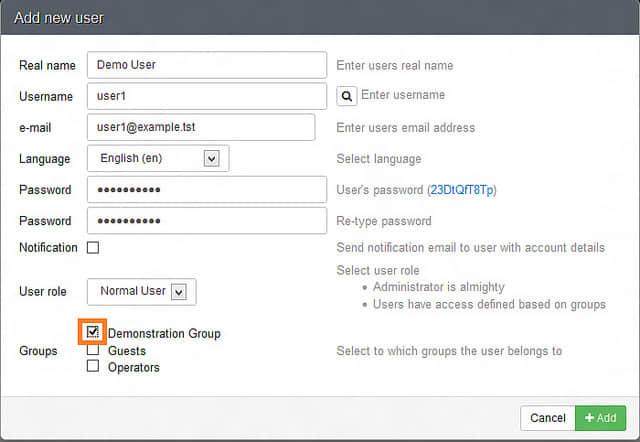Click the username search magnifier icon

(346, 96)
